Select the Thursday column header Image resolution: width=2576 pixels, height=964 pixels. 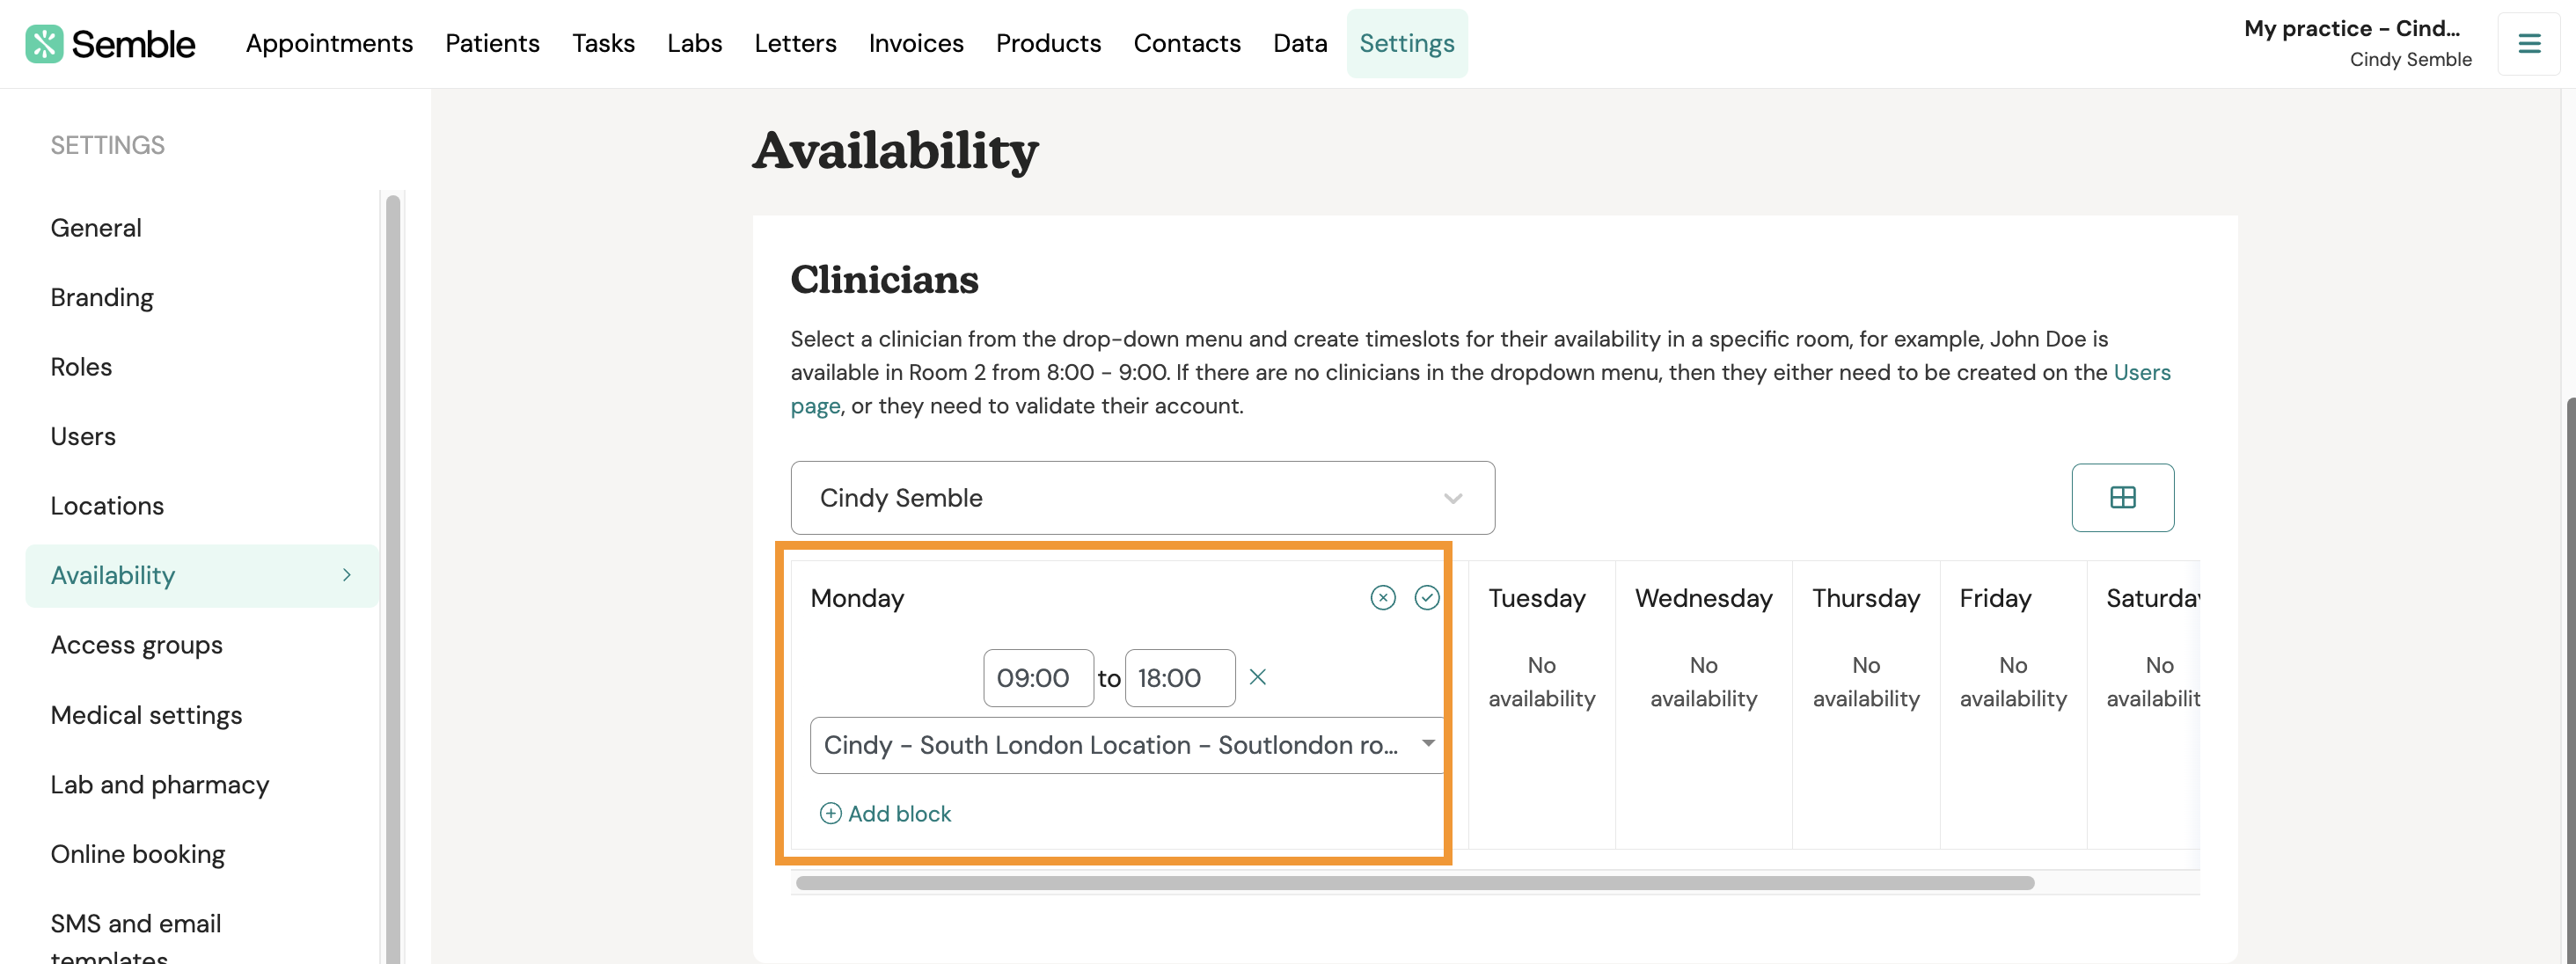click(1866, 598)
